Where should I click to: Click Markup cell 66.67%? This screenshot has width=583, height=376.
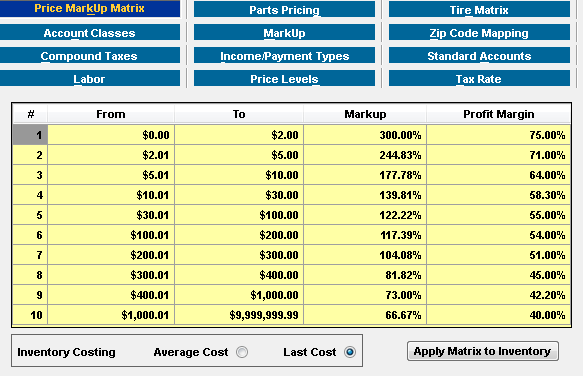(365, 315)
